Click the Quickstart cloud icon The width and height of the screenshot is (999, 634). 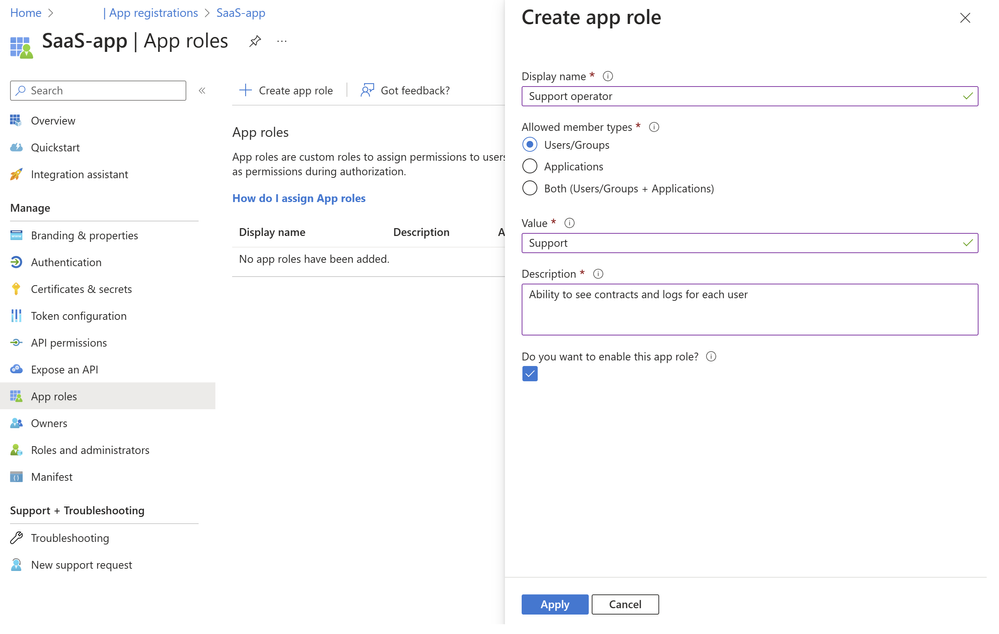[16, 147]
